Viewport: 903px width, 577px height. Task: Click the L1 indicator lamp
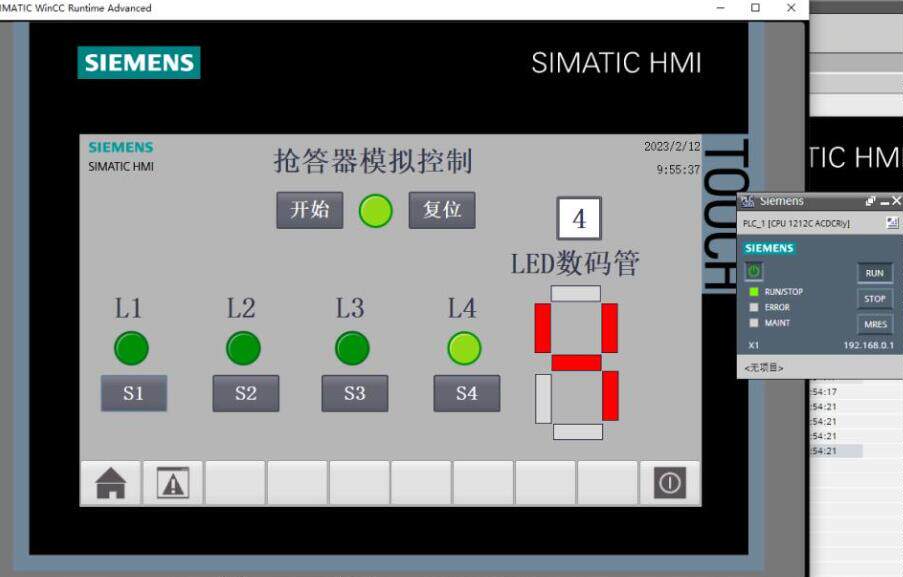click(131, 348)
